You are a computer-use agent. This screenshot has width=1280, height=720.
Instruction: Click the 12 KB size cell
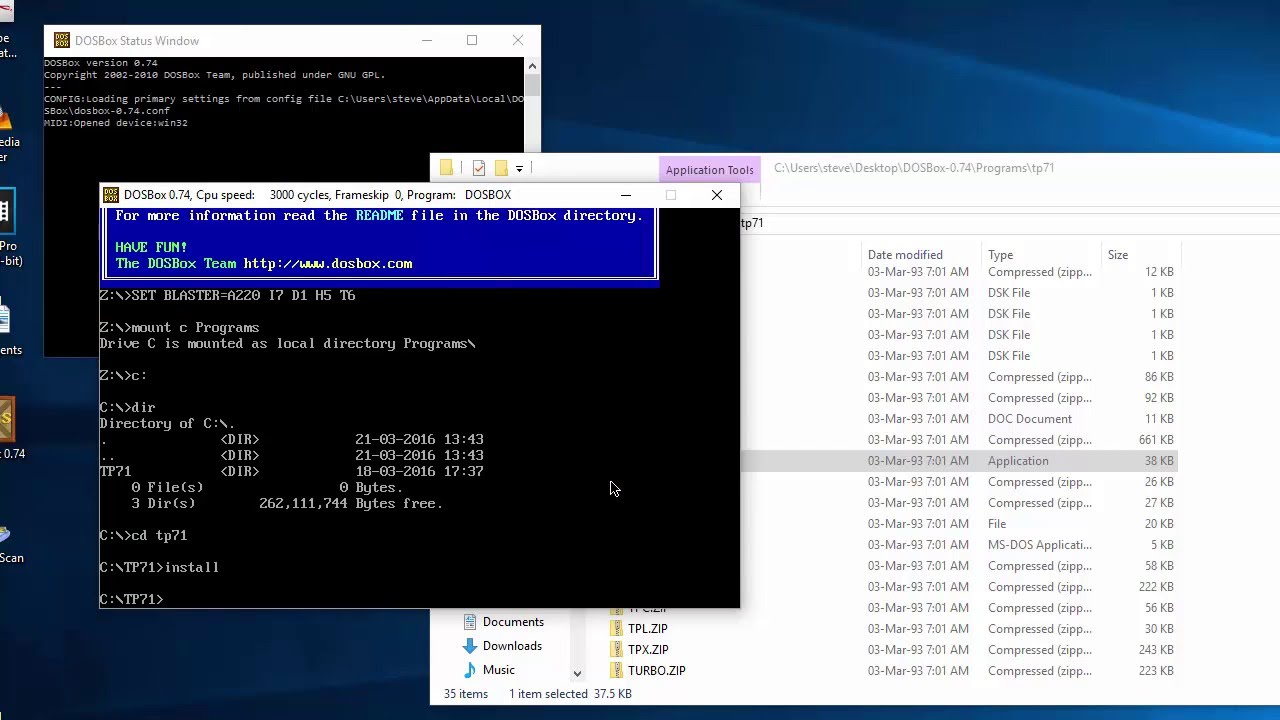pyautogui.click(x=1159, y=272)
